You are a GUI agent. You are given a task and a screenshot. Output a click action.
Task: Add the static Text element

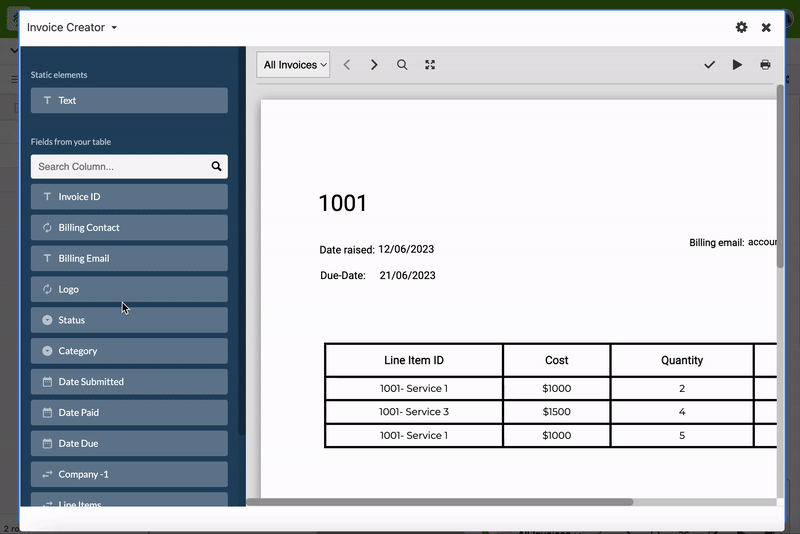coord(129,100)
